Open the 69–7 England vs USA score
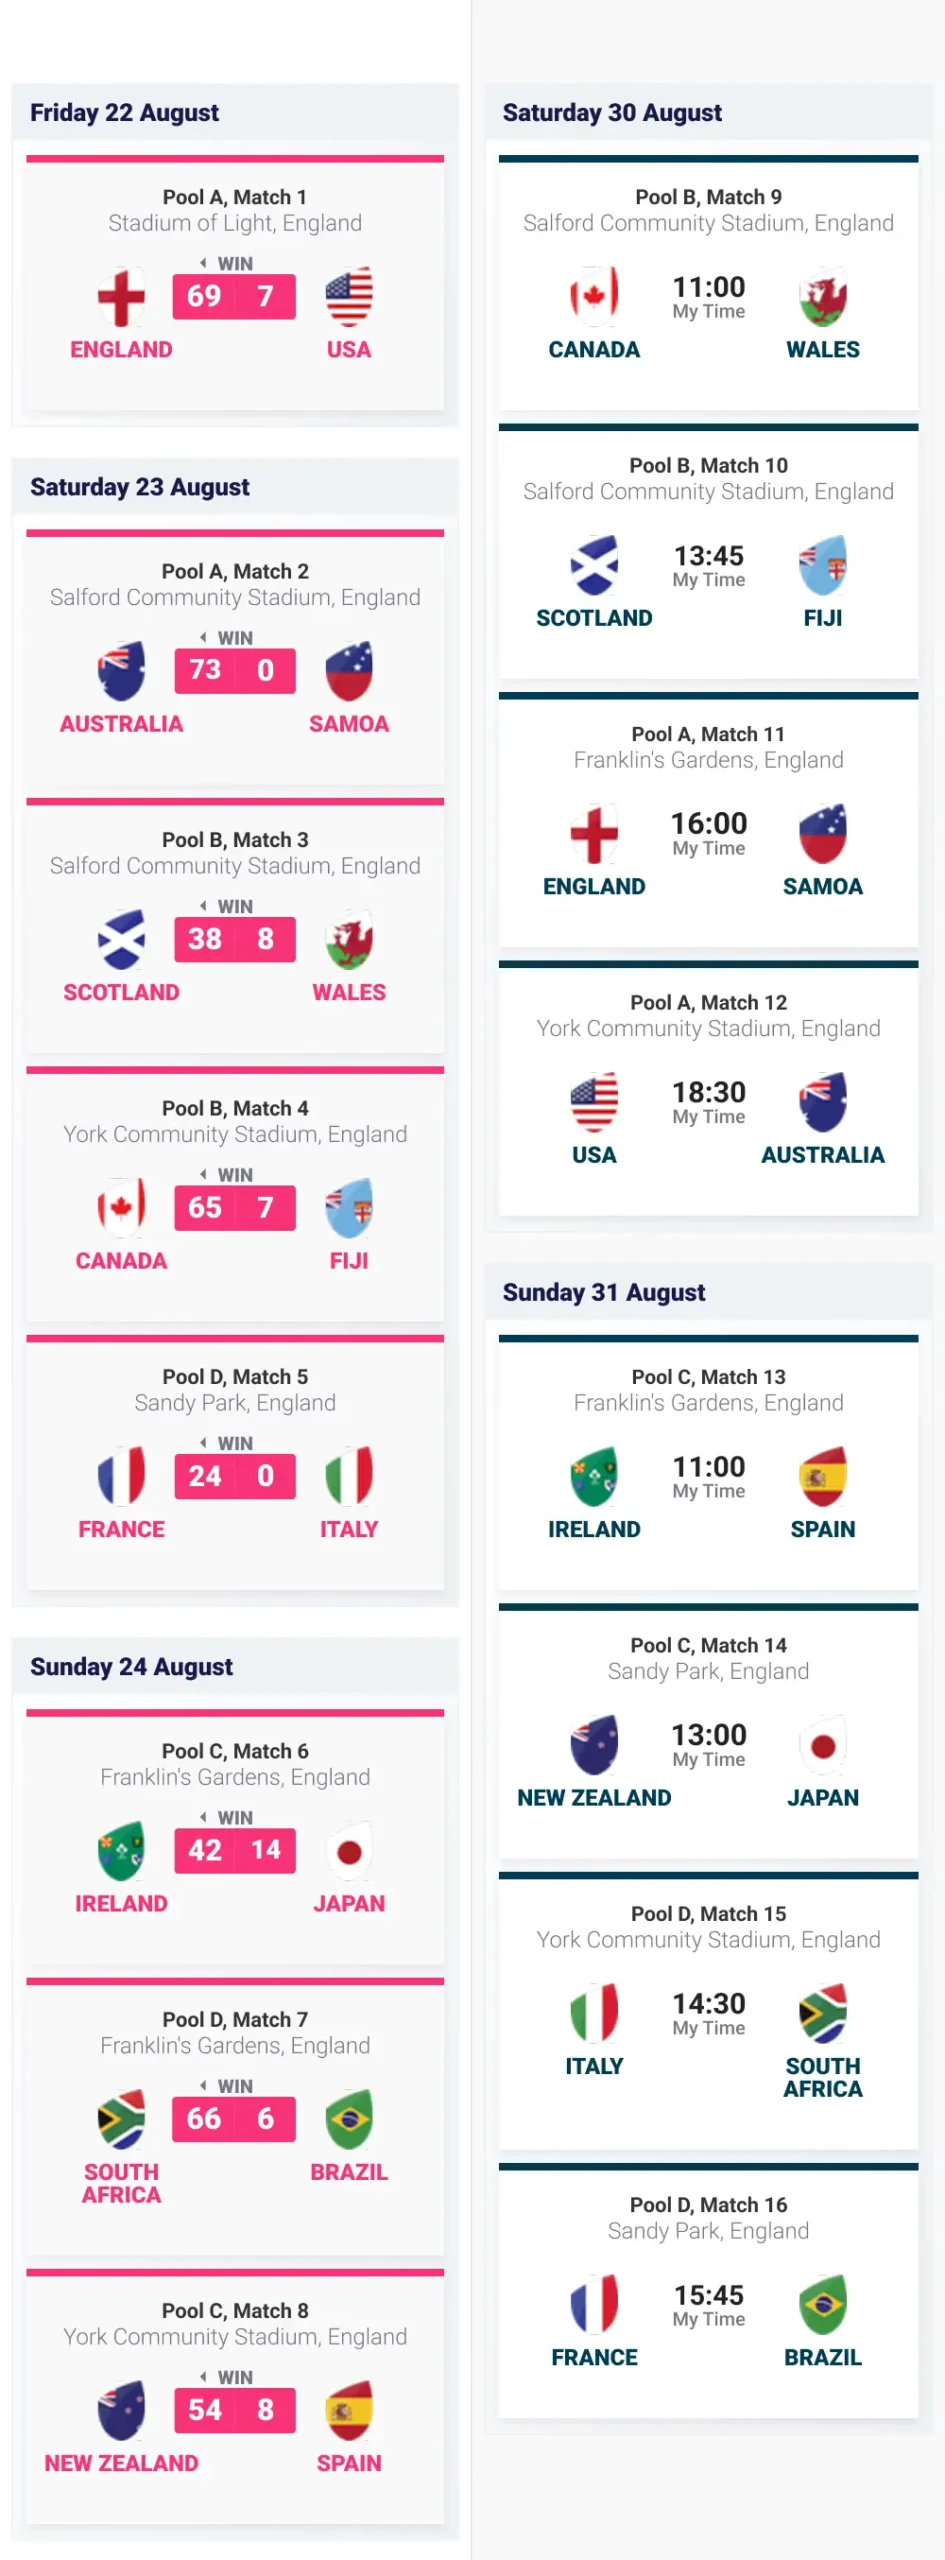Screen dimensions: 945x2560 [x=235, y=297]
